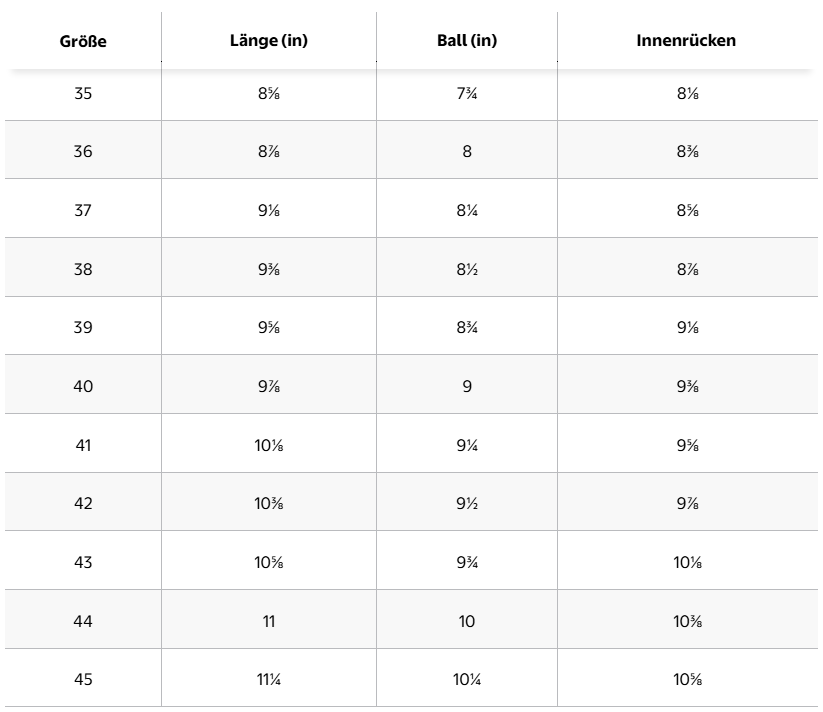Select size 42 row label
Viewport: 823px width, 712px height.
point(83,504)
